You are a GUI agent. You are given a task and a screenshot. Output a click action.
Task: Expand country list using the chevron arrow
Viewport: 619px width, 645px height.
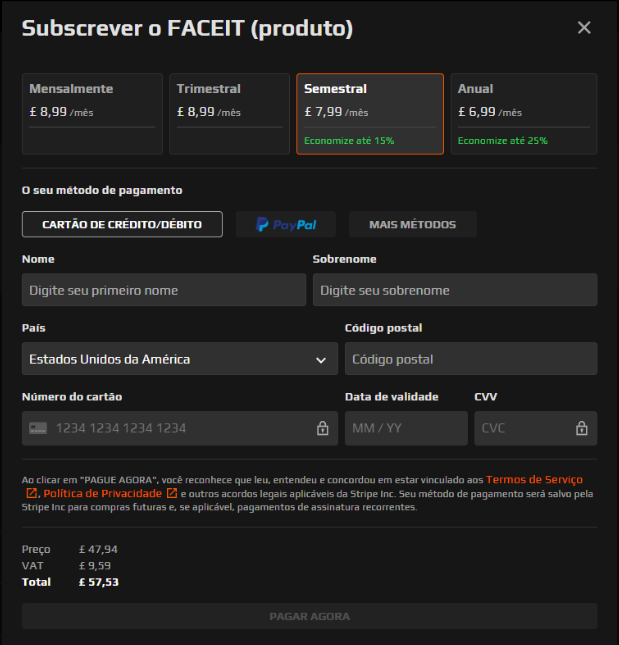[x=321, y=359]
